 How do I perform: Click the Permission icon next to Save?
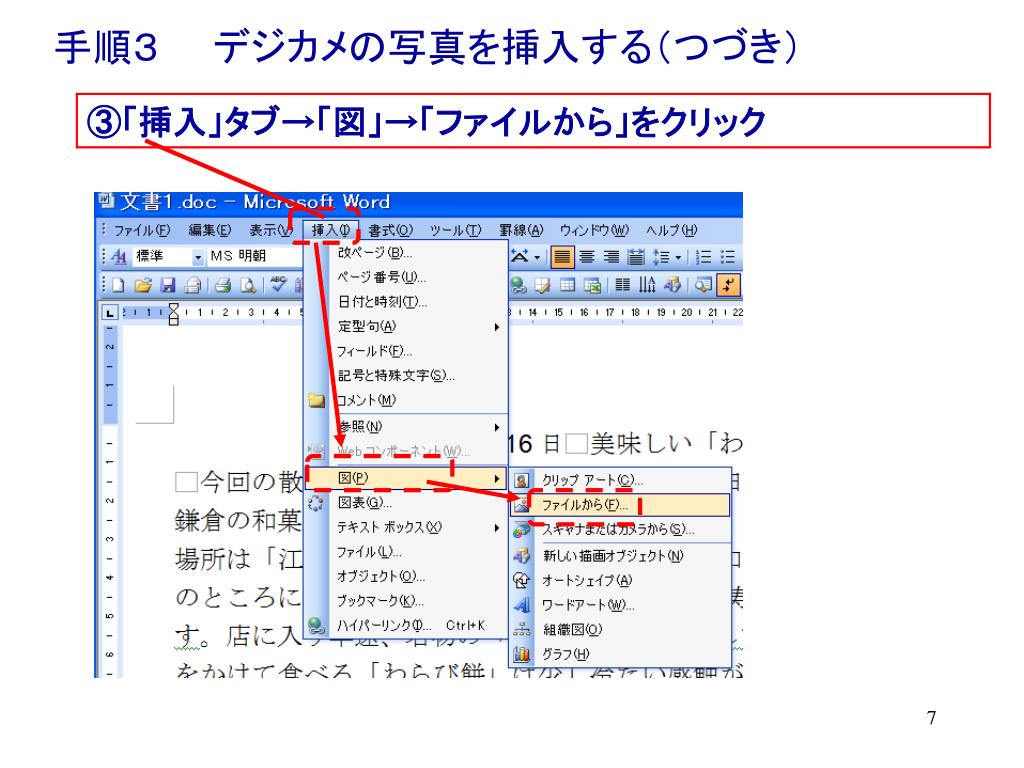(x=193, y=285)
